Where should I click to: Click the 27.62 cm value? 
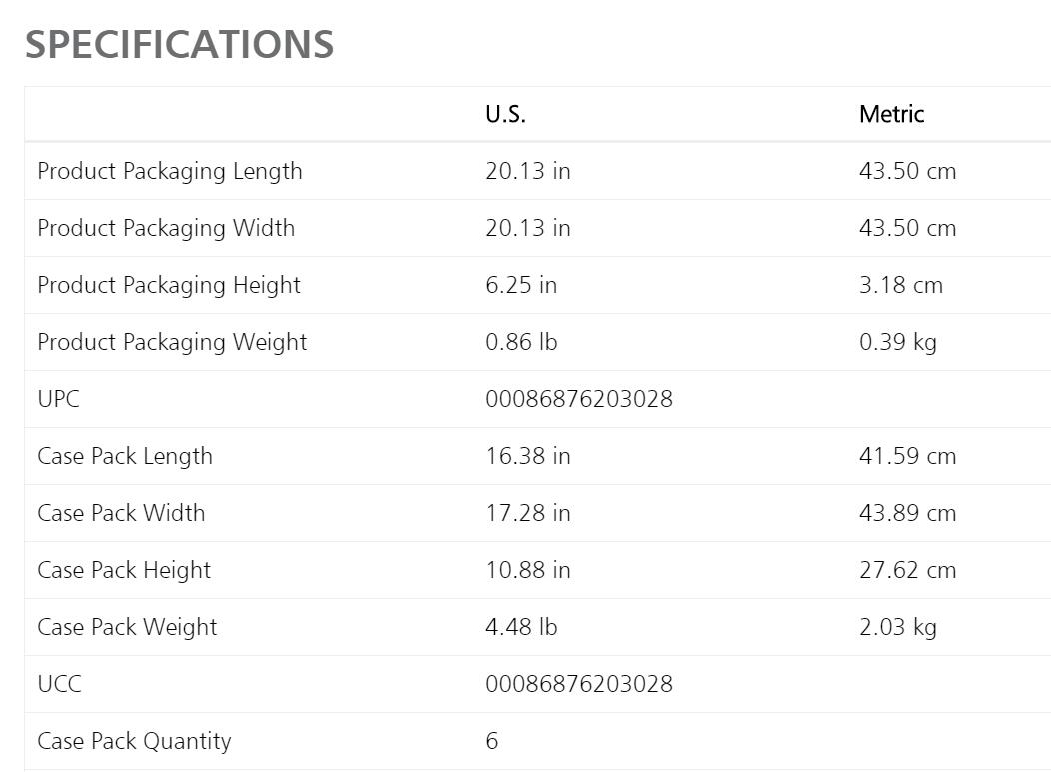tap(908, 570)
